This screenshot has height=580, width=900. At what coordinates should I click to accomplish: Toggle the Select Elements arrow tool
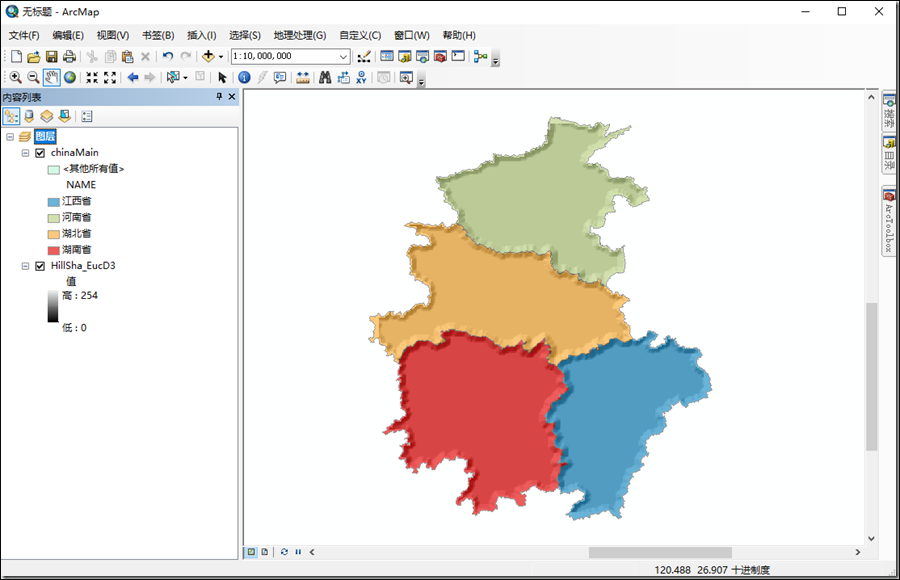pyautogui.click(x=222, y=77)
